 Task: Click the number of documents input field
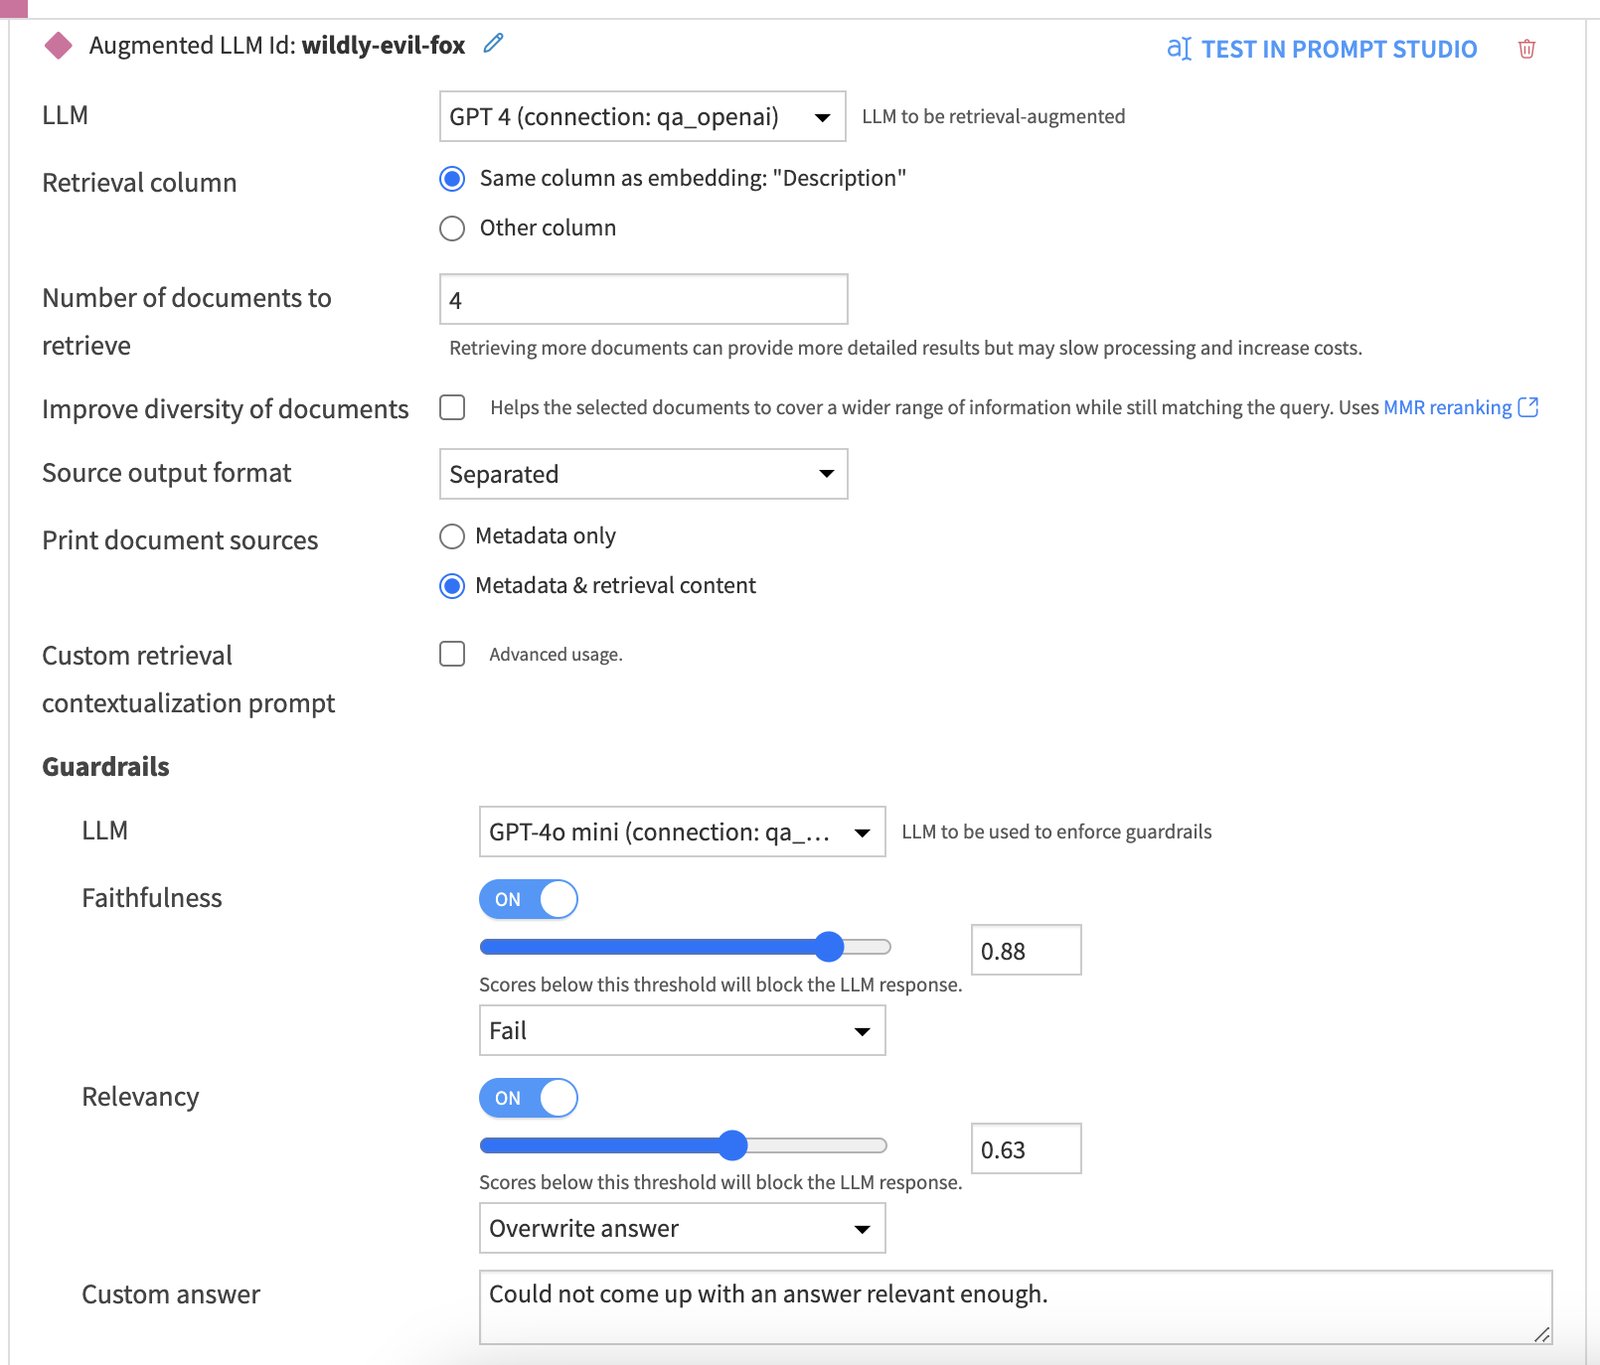click(x=643, y=298)
